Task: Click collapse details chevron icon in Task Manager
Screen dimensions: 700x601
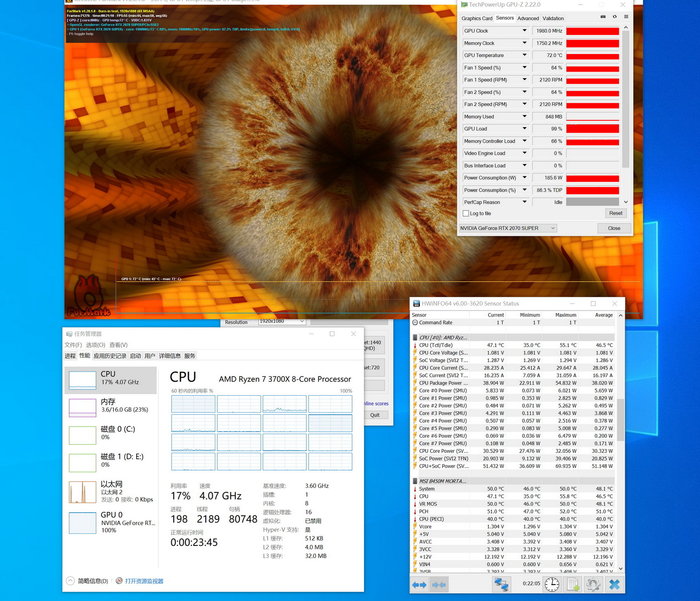Action: point(70,581)
